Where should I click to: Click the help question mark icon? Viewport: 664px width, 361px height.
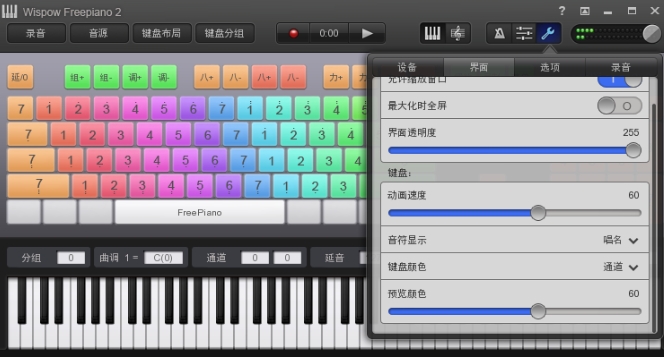562,11
